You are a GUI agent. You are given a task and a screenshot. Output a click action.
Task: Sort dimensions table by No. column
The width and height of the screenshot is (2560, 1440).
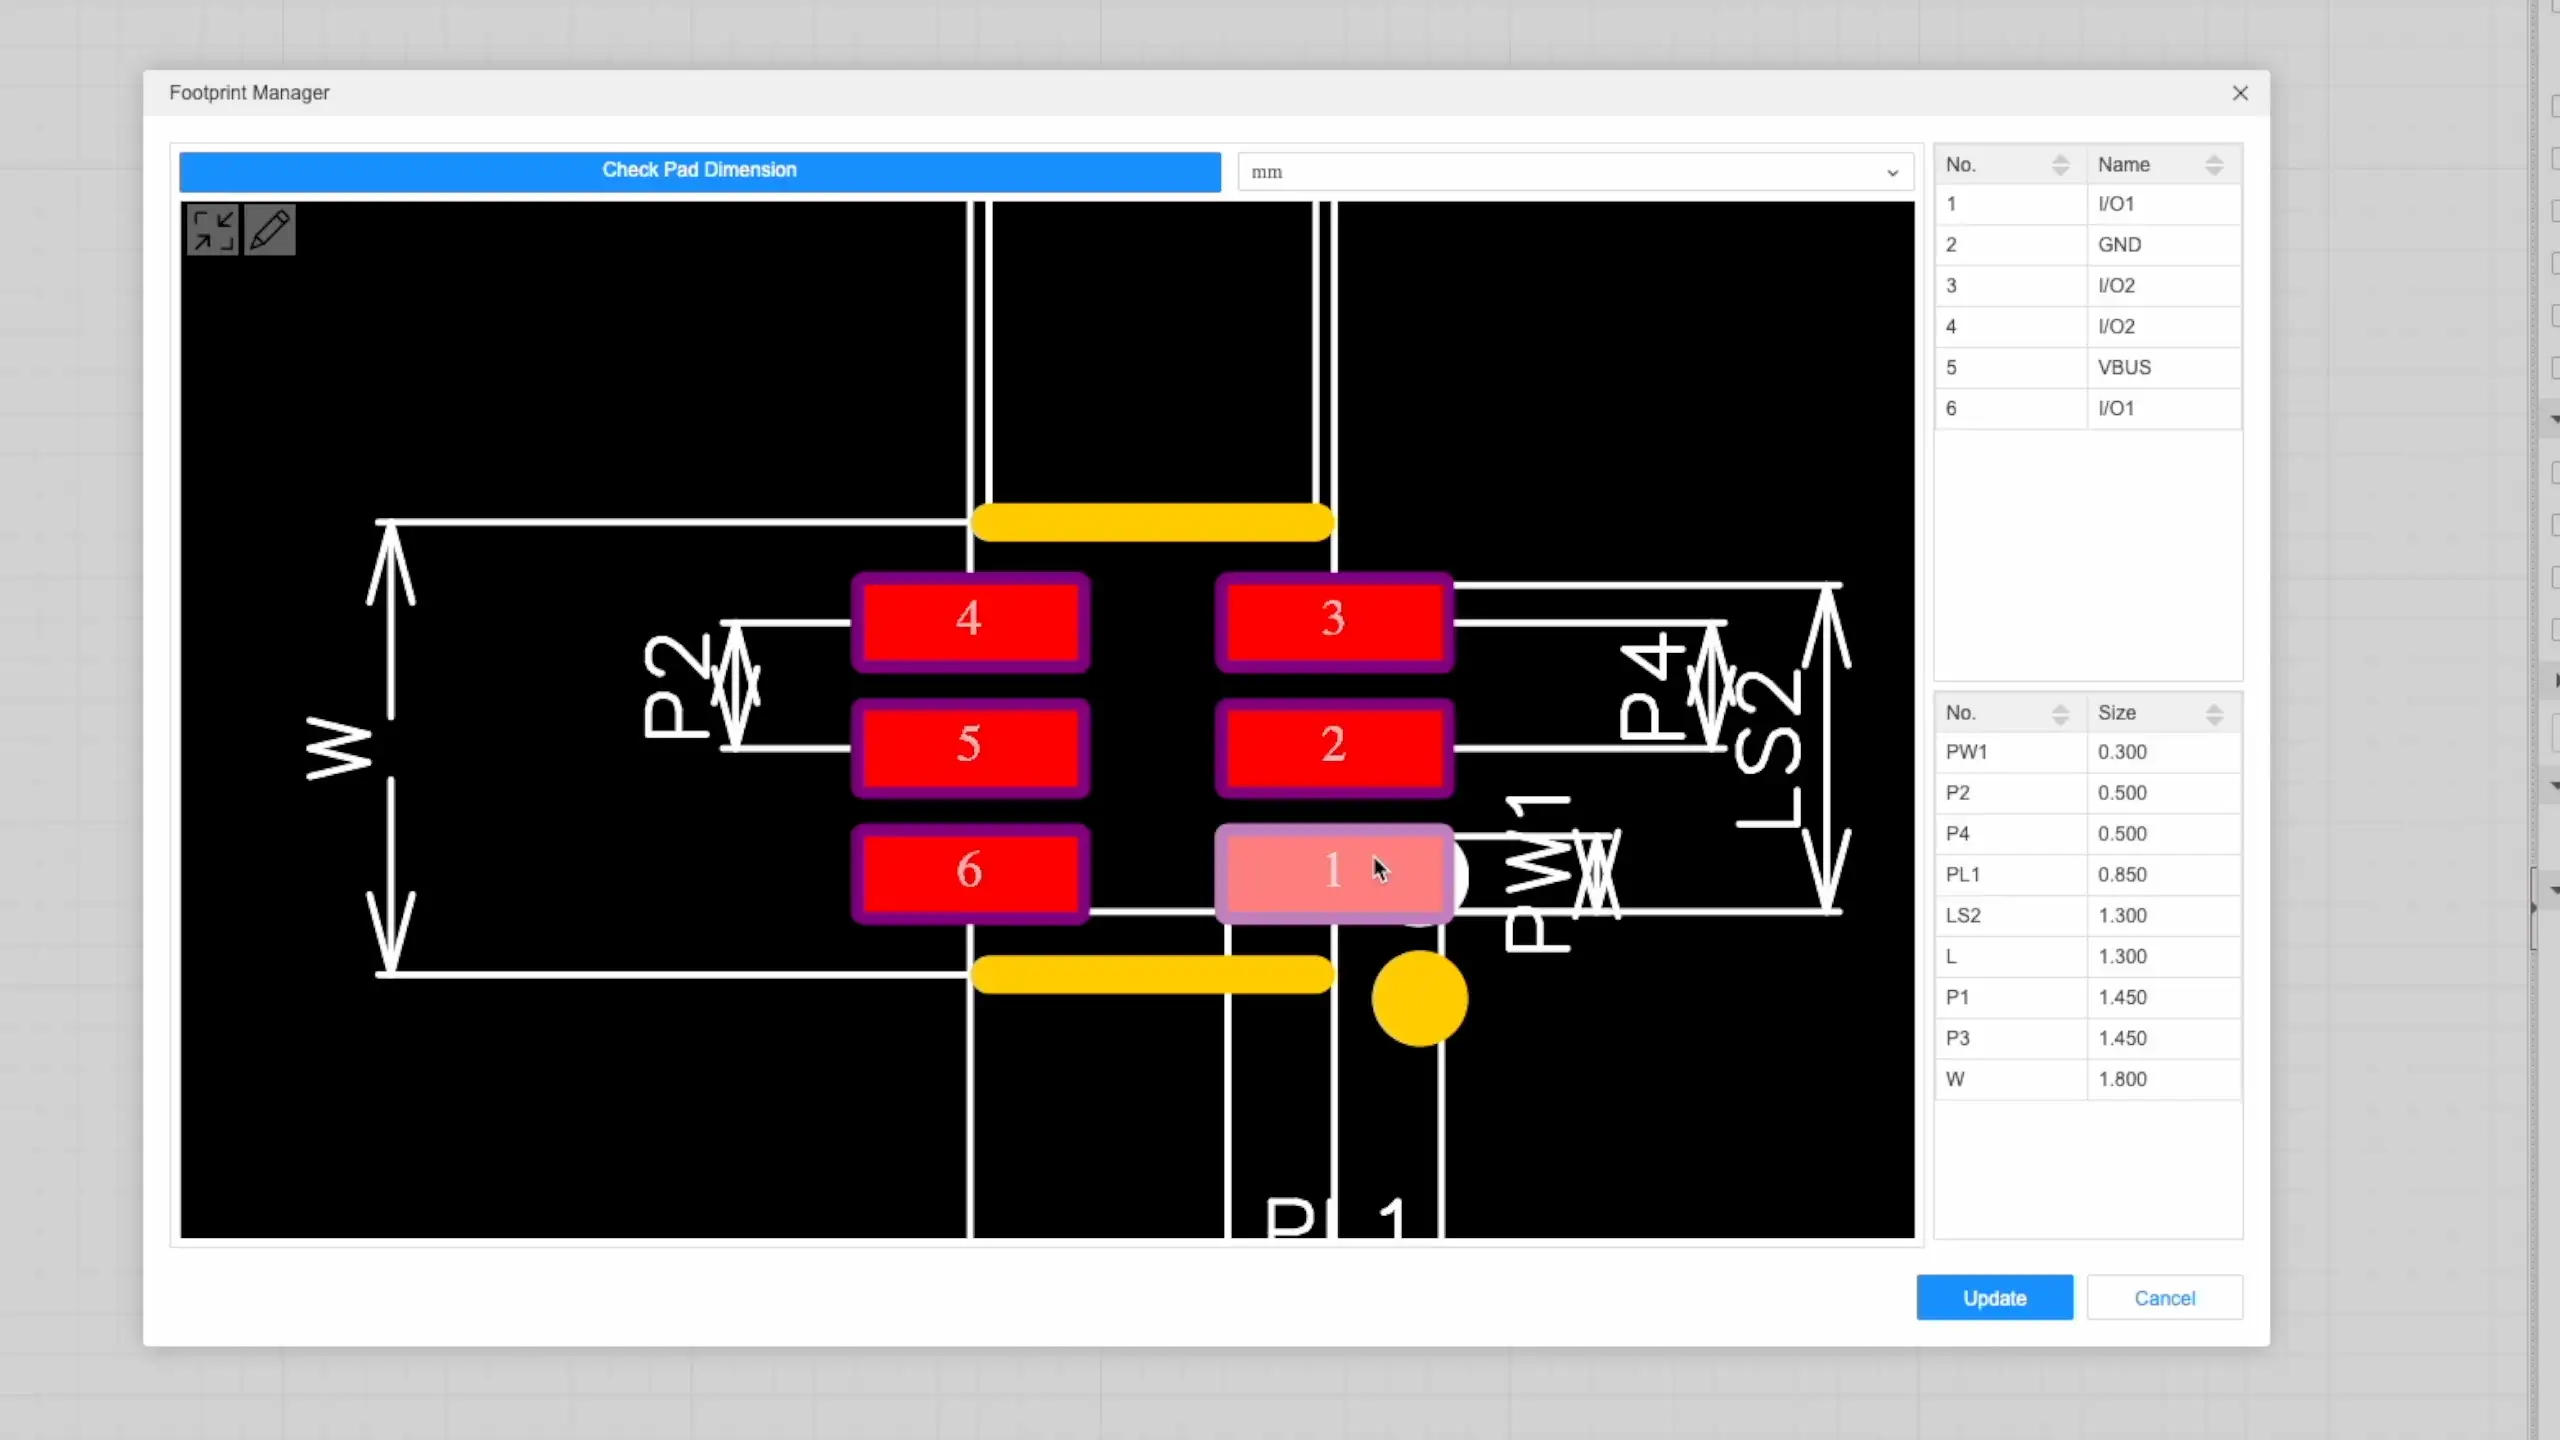point(2060,714)
